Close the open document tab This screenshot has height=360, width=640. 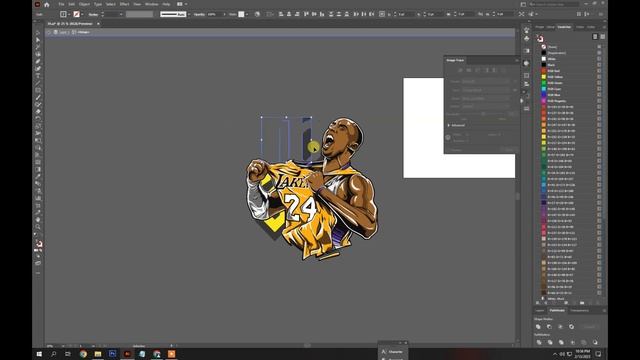coord(98,24)
